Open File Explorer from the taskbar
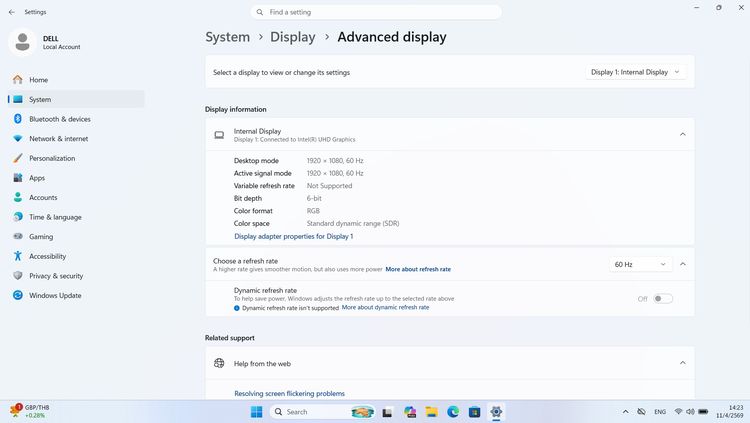 [x=431, y=412]
